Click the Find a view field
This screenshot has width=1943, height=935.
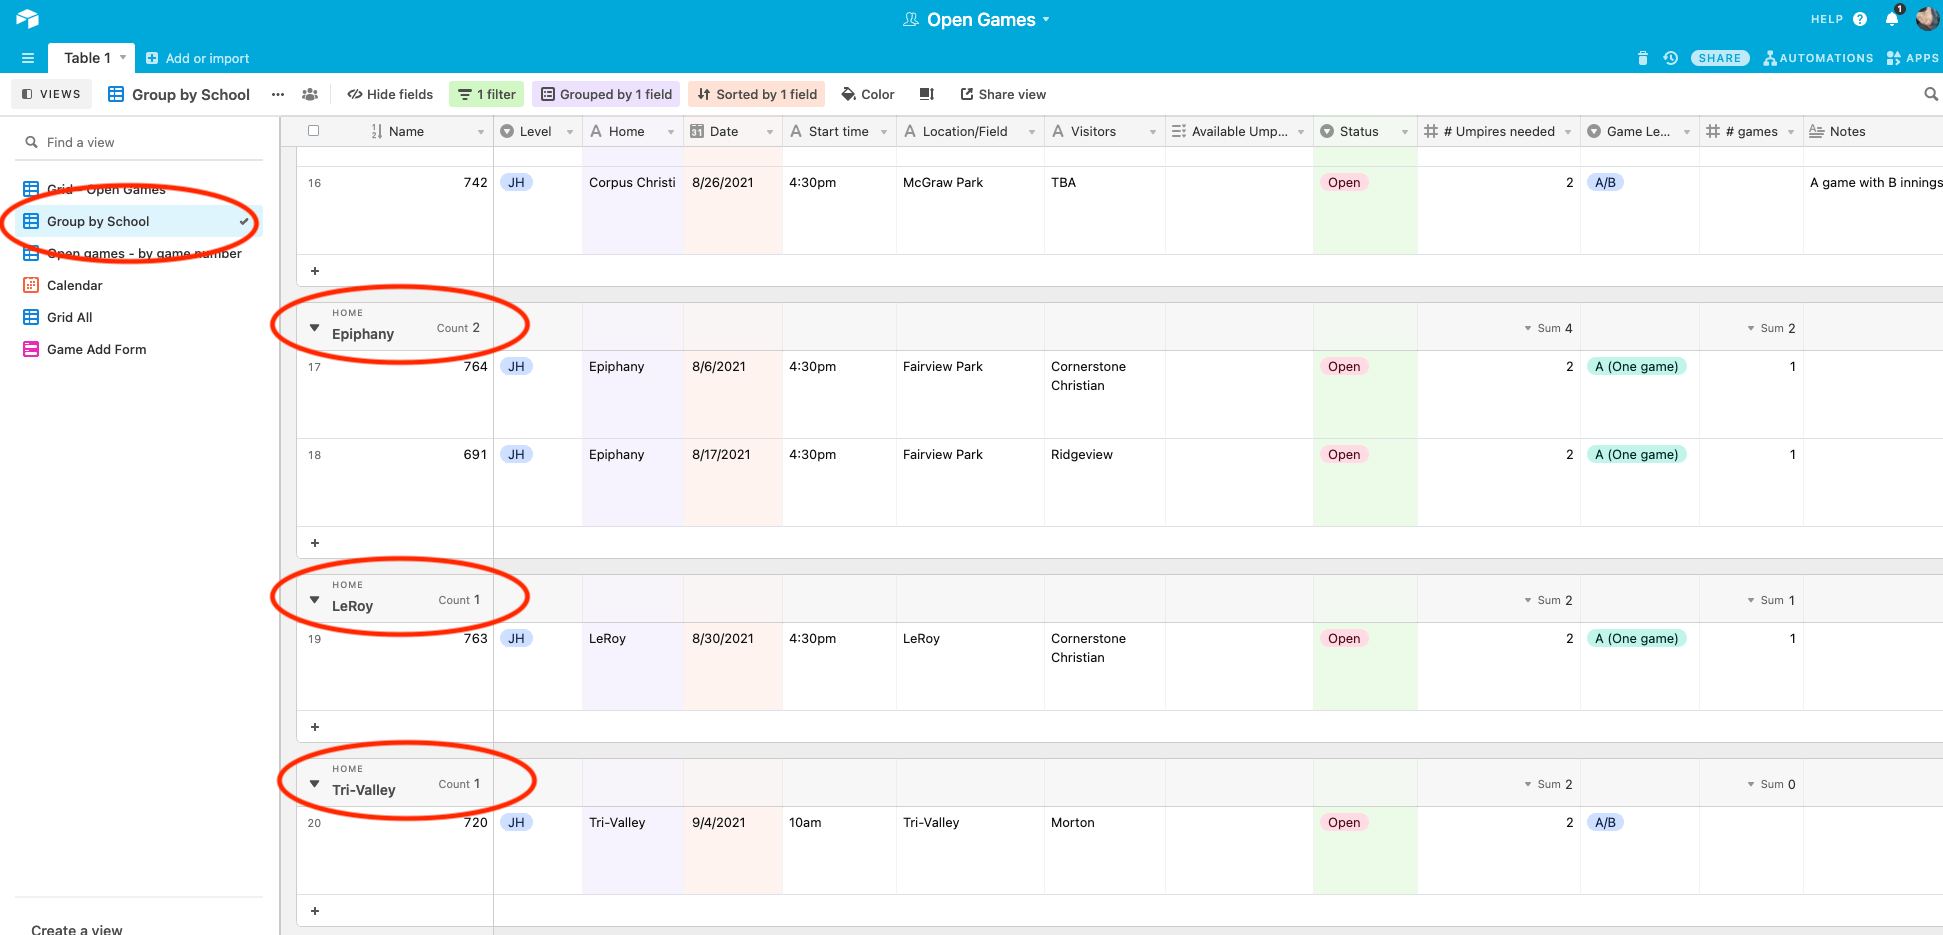pos(140,142)
